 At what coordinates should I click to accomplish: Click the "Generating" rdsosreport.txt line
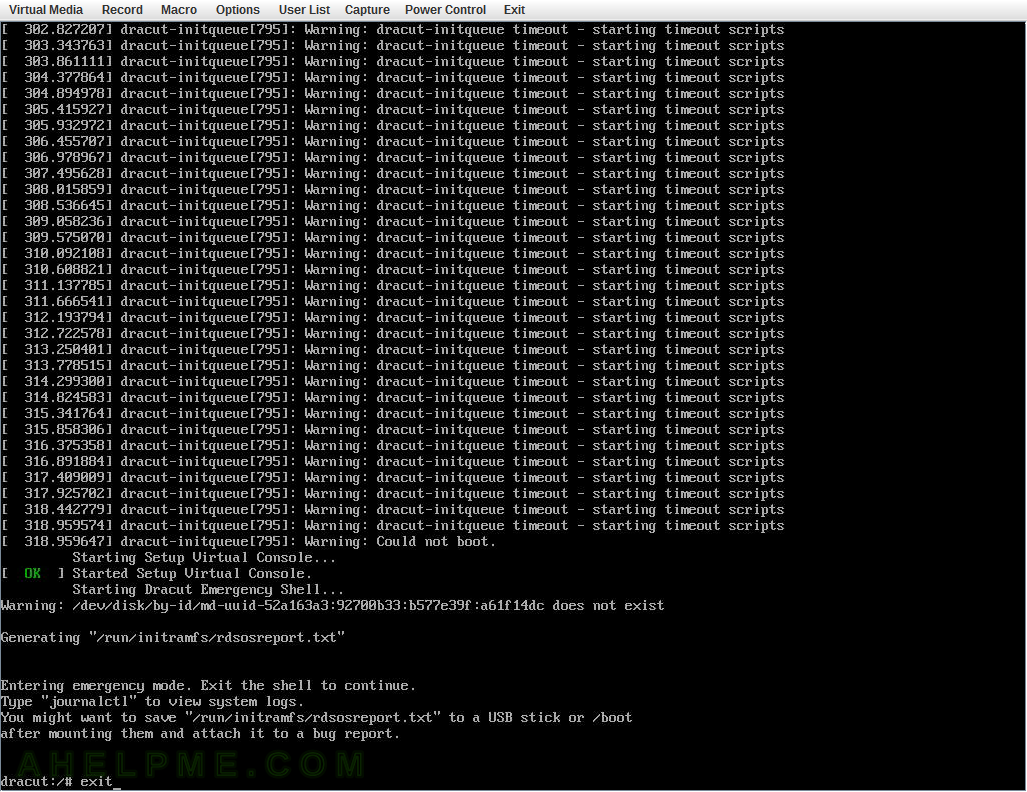click(x=173, y=637)
